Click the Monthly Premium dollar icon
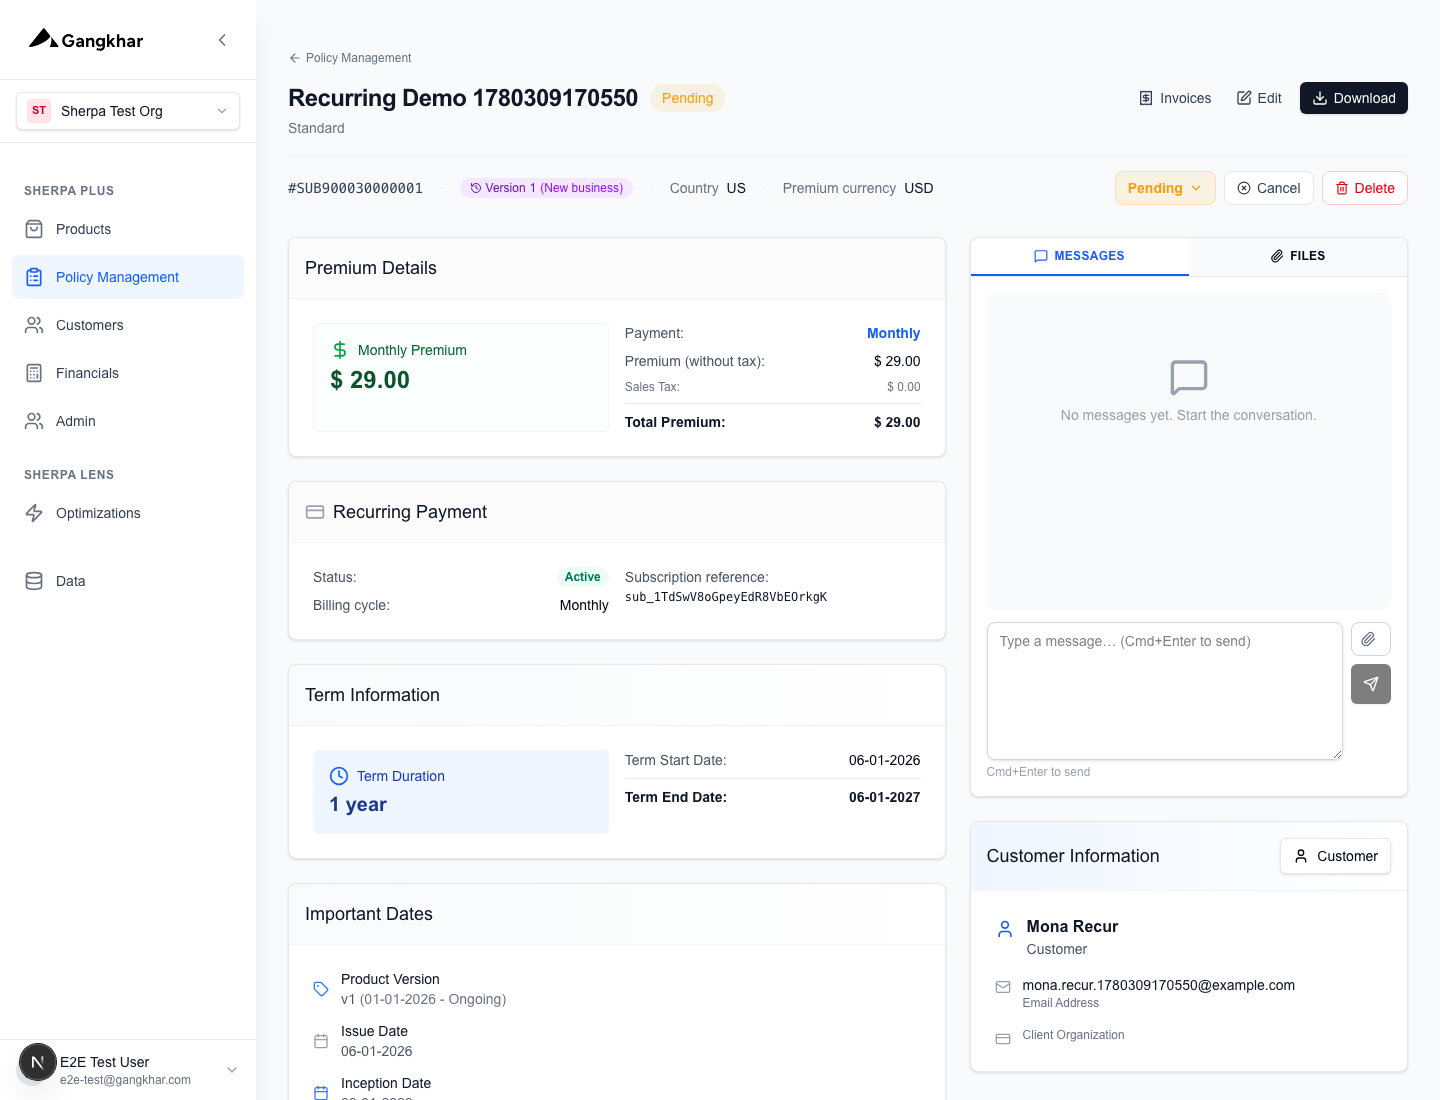The height and width of the screenshot is (1100, 1440). pyautogui.click(x=340, y=350)
